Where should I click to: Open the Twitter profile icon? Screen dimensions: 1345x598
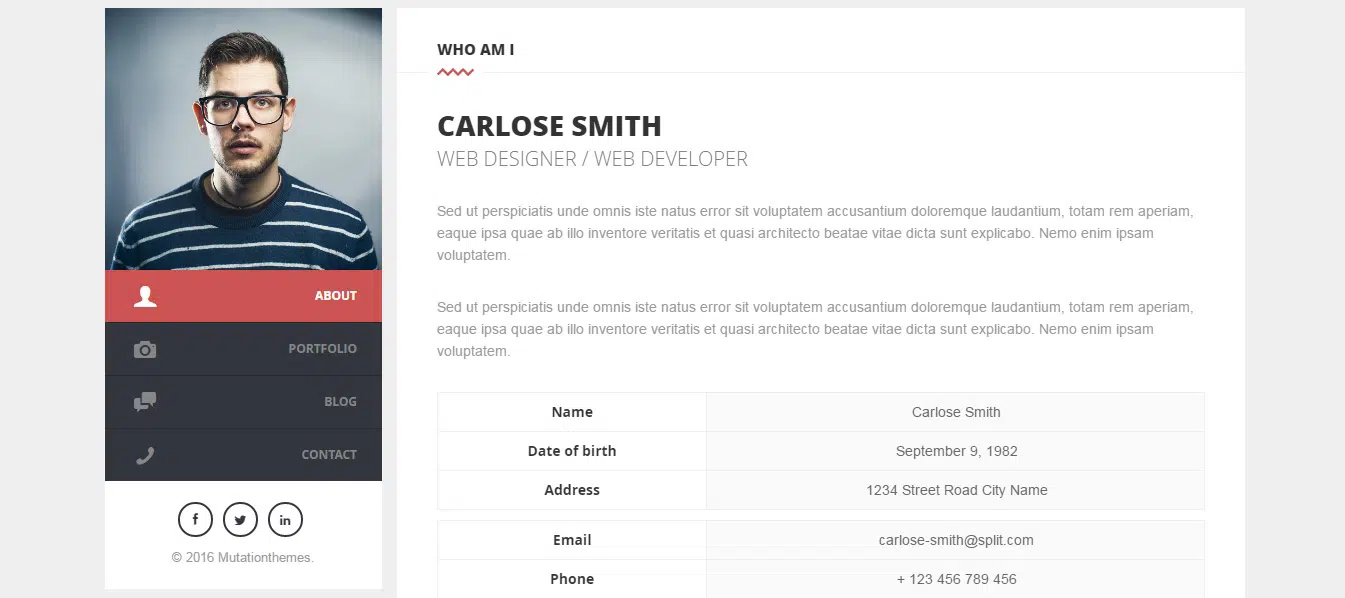(240, 520)
